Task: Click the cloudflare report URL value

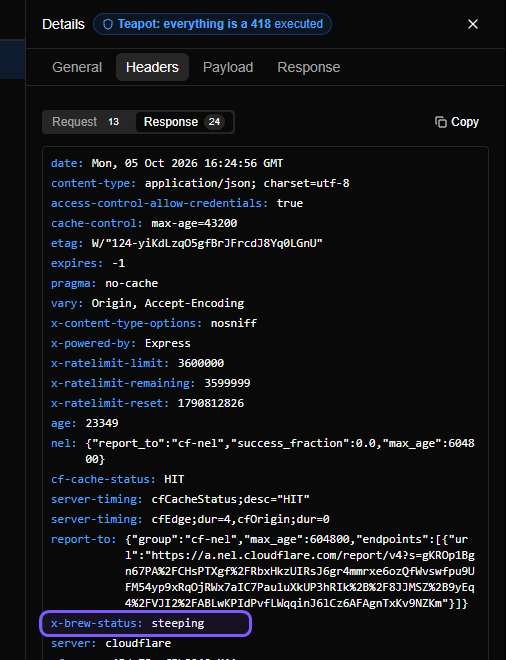Action: tap(300, 571)
